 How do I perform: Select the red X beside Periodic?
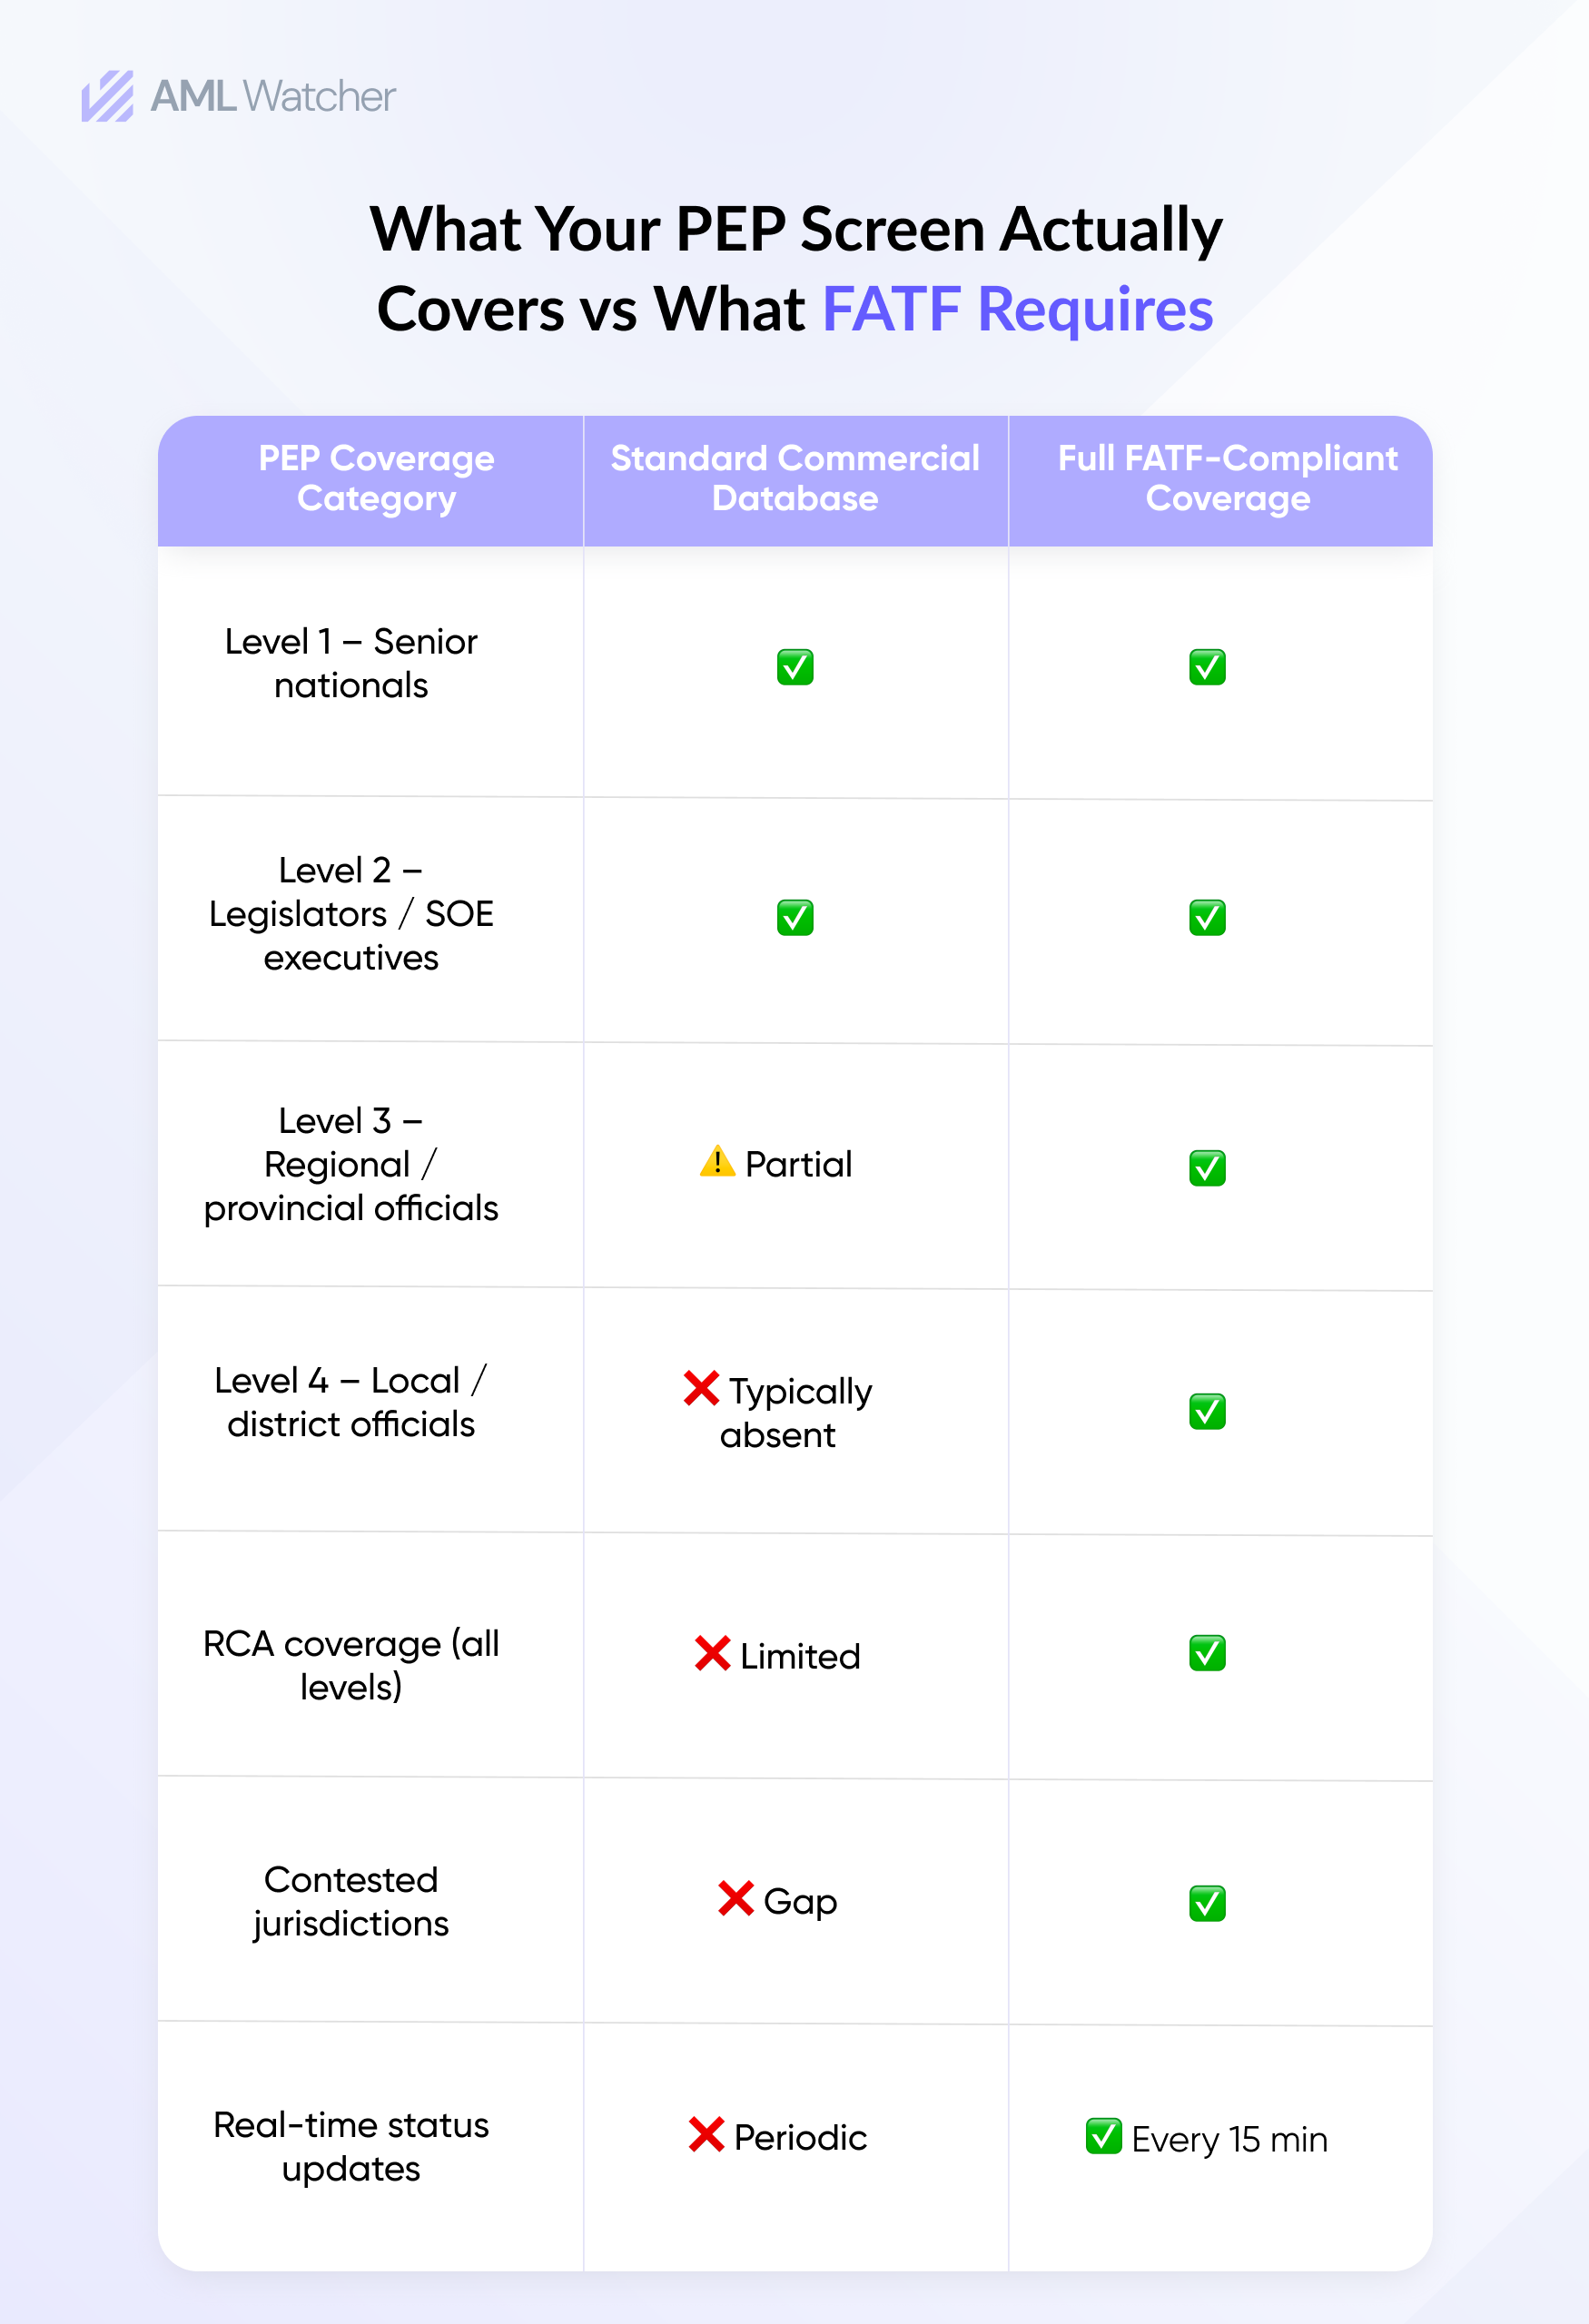point(706,2135)
